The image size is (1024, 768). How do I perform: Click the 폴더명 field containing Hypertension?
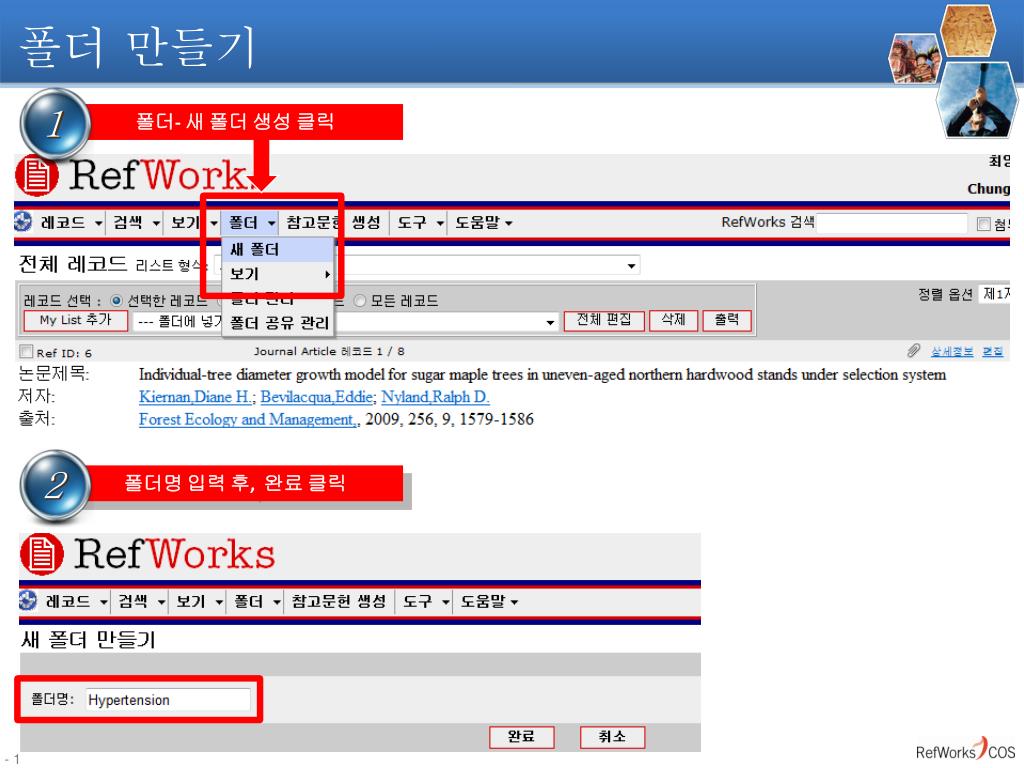(168, 700)
